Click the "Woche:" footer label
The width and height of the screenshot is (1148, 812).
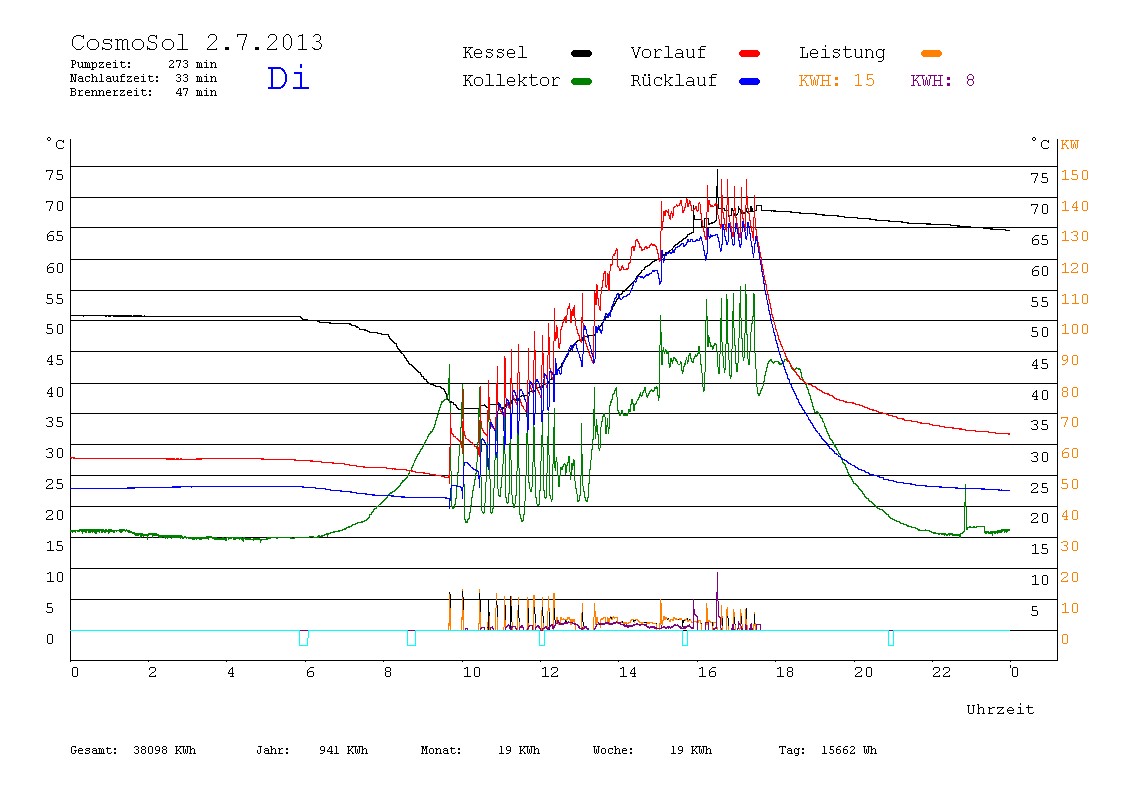point(613,750)
